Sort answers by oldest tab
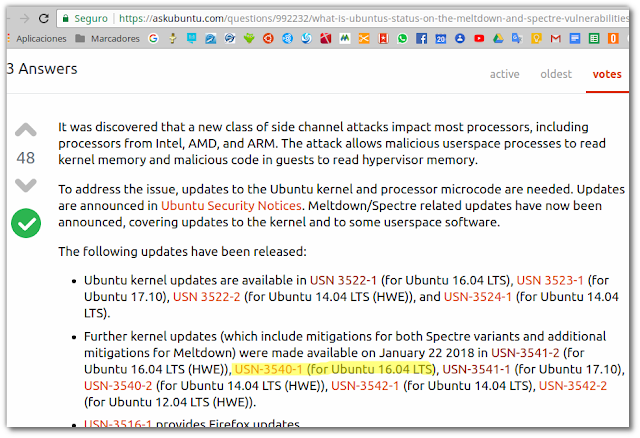 (556, 74)
